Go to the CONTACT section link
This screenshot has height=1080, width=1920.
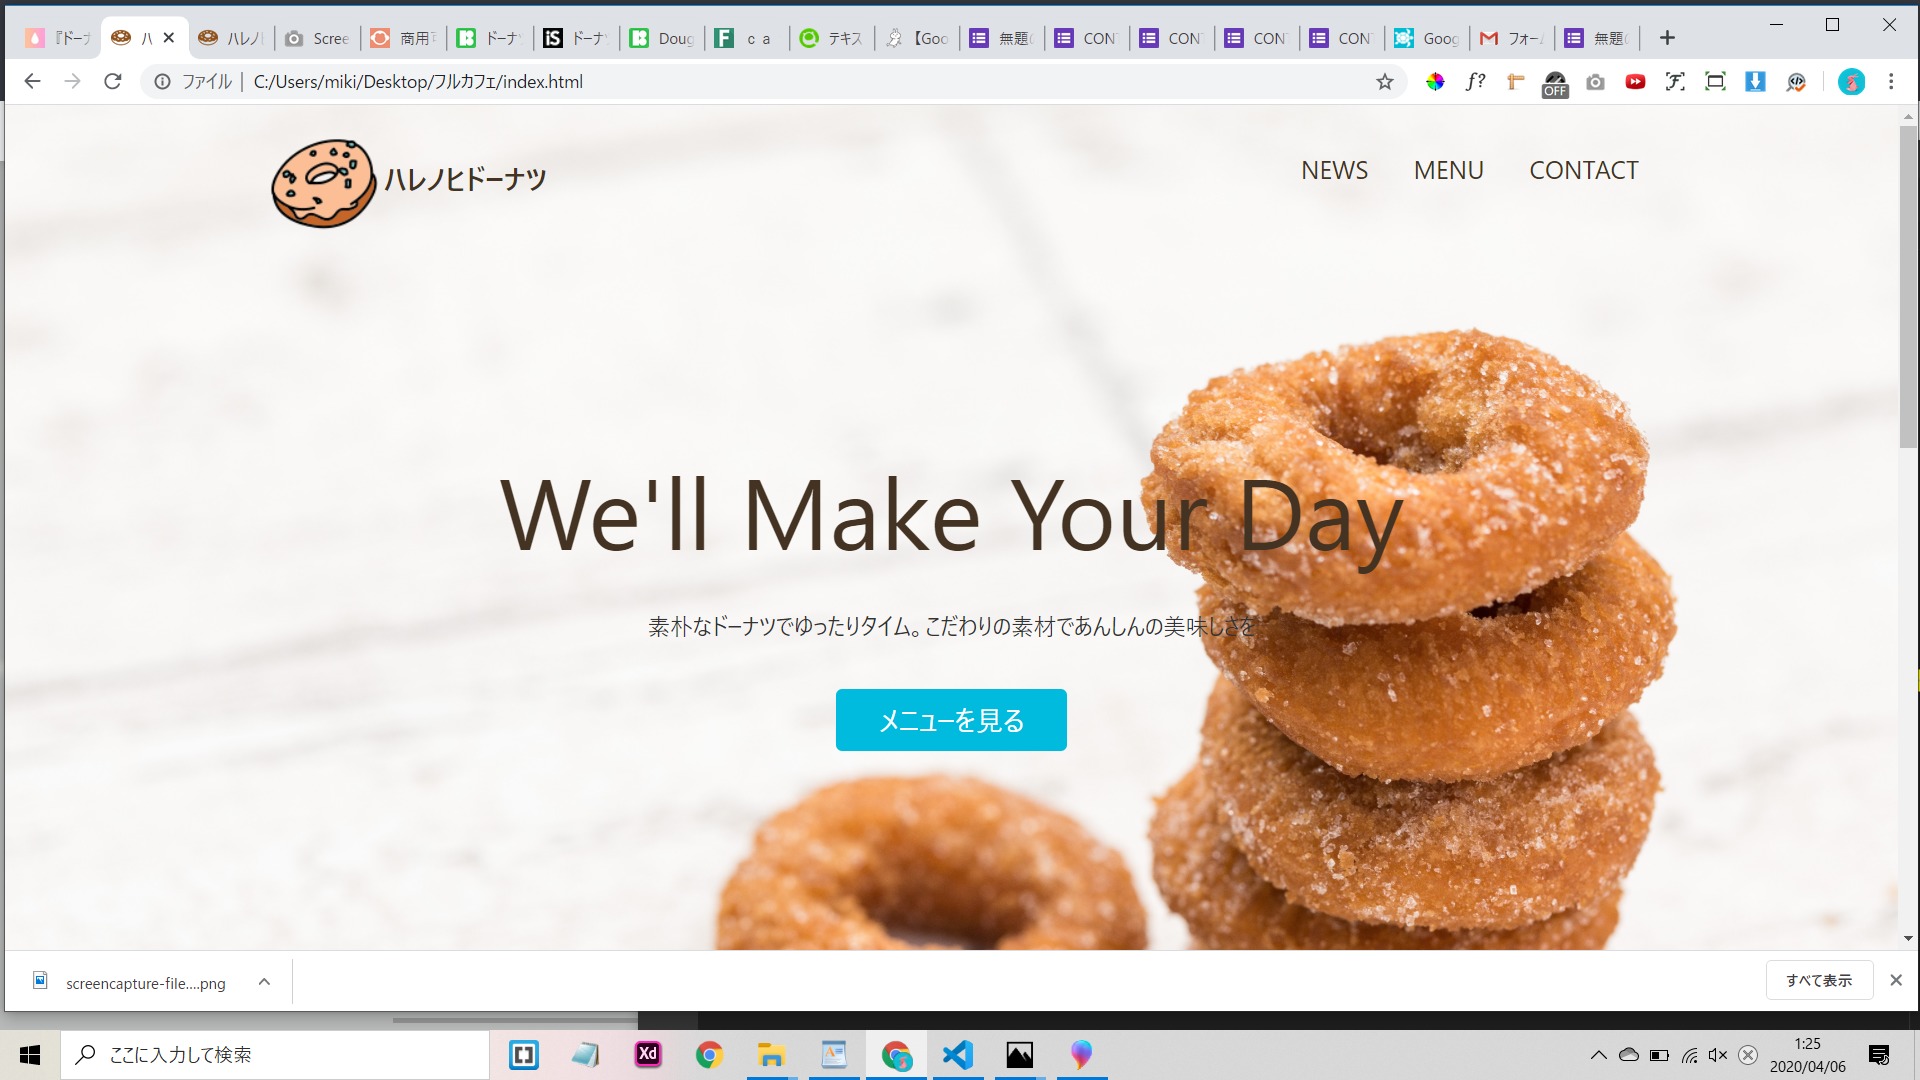1583,171
